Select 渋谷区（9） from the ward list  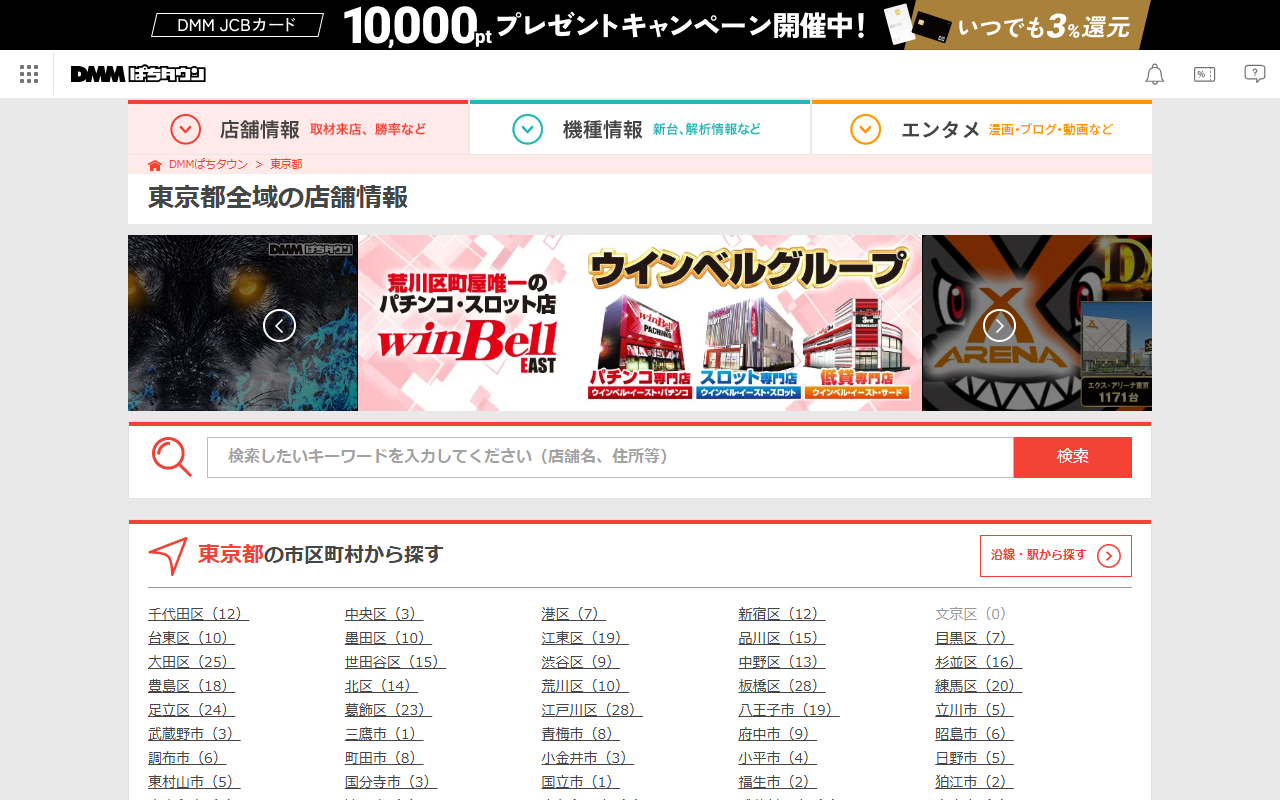pyautogui.click(x=581, y=662)
